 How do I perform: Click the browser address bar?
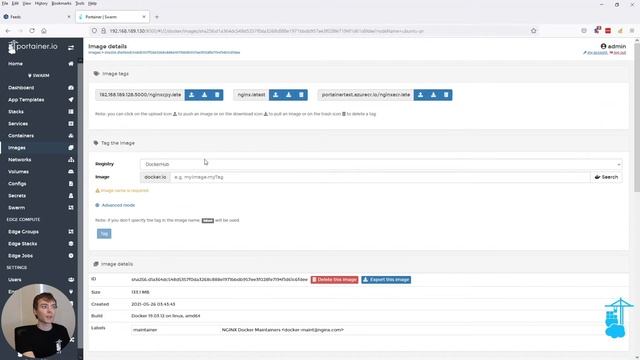pos(310,31)
